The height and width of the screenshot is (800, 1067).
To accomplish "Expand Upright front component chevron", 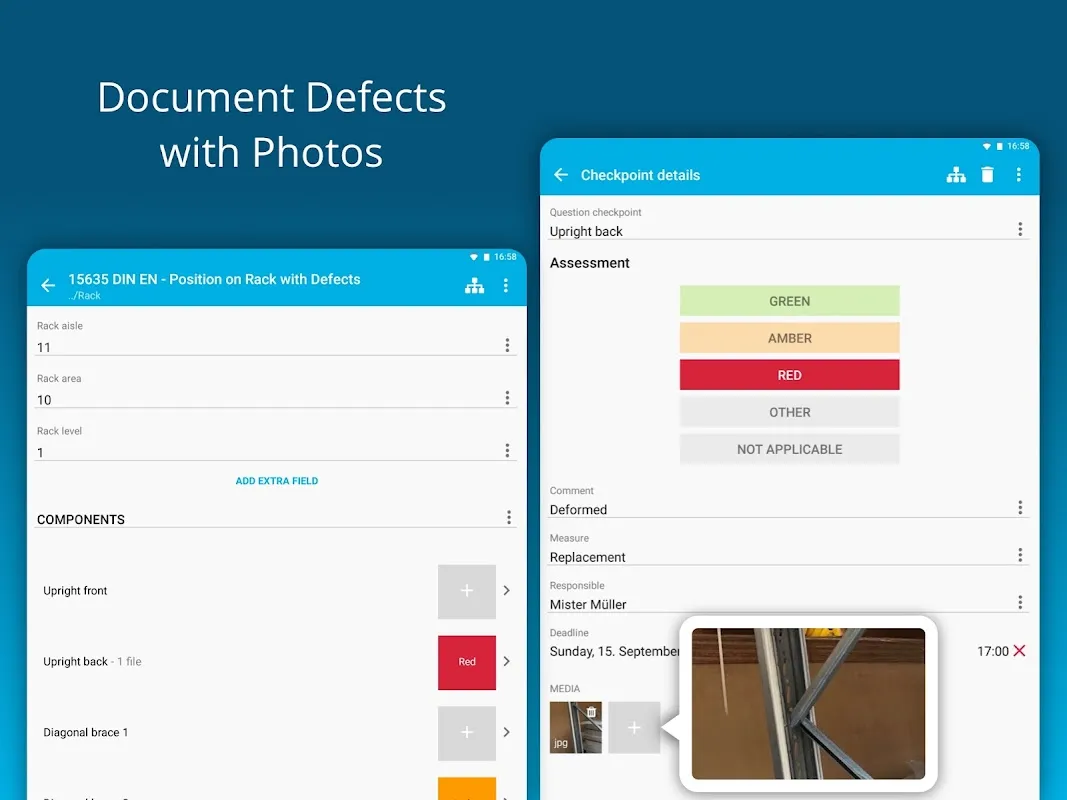I will [x=506, y=590].
